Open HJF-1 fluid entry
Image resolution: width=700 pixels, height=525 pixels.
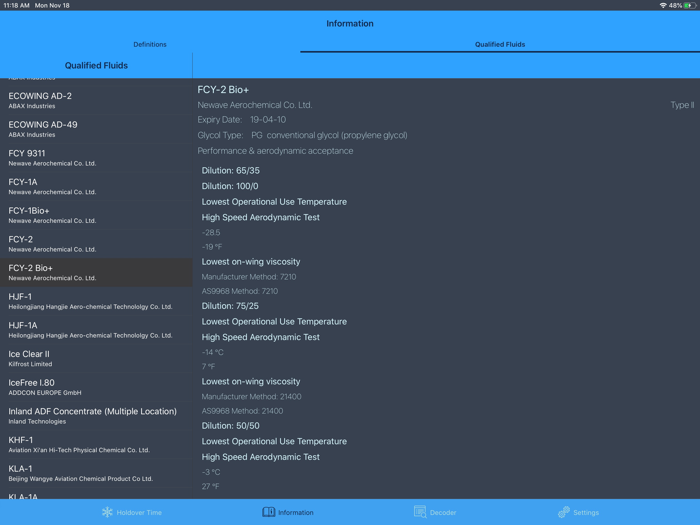(x=96, y=301)
